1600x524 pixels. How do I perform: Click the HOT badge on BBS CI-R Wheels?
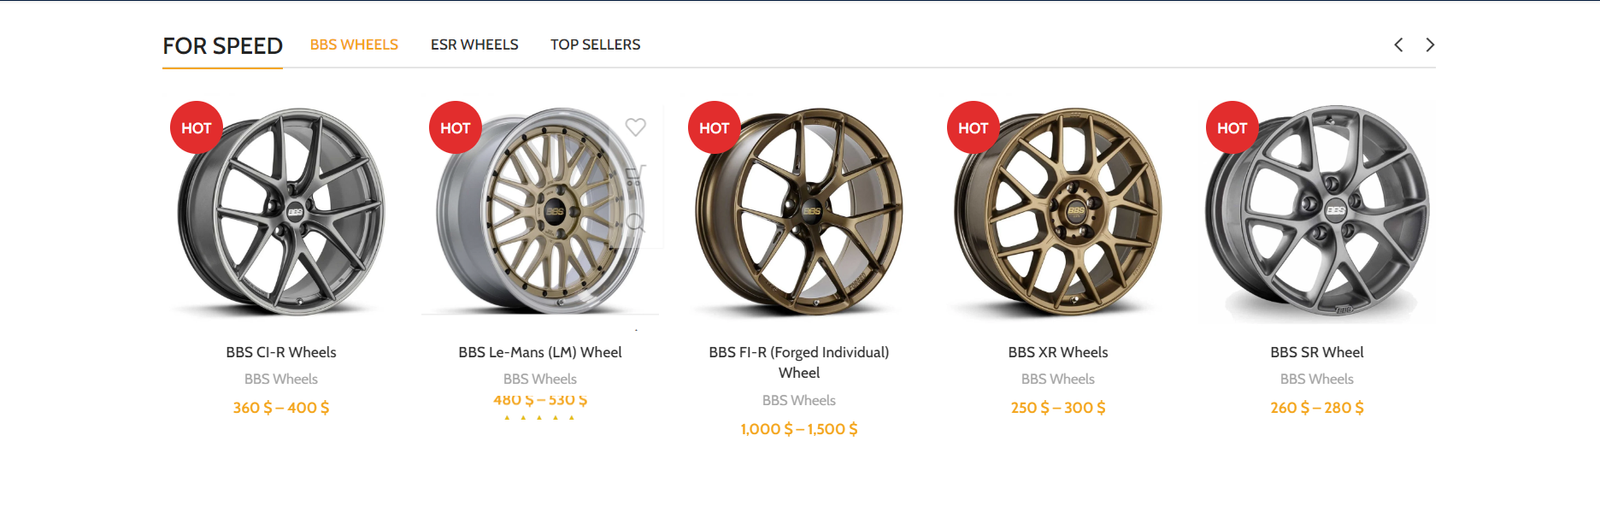(x=196, y=128)
